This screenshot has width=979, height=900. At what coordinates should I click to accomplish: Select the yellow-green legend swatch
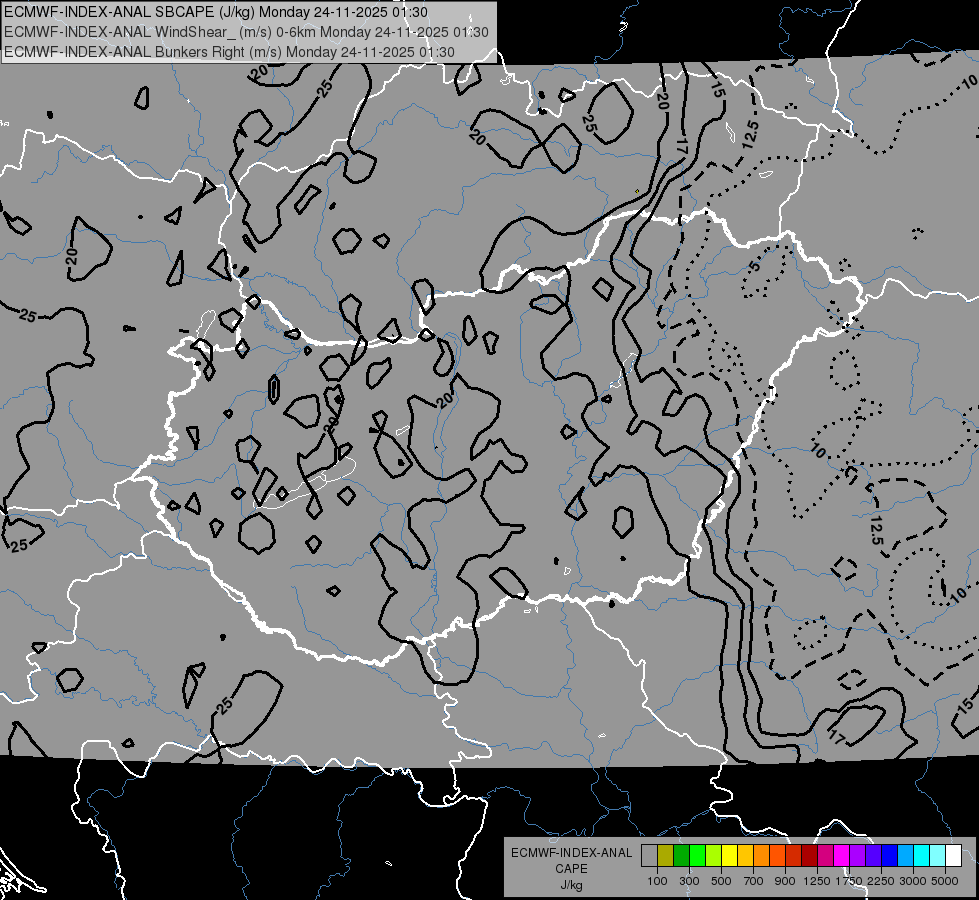click(714, 856)
